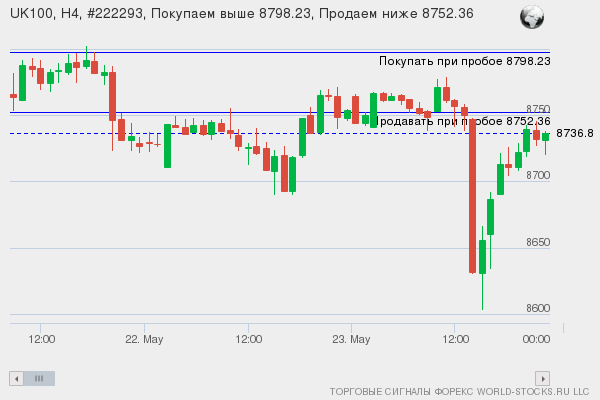Click the '00:00' time axis label

click(x=536, y=340)
